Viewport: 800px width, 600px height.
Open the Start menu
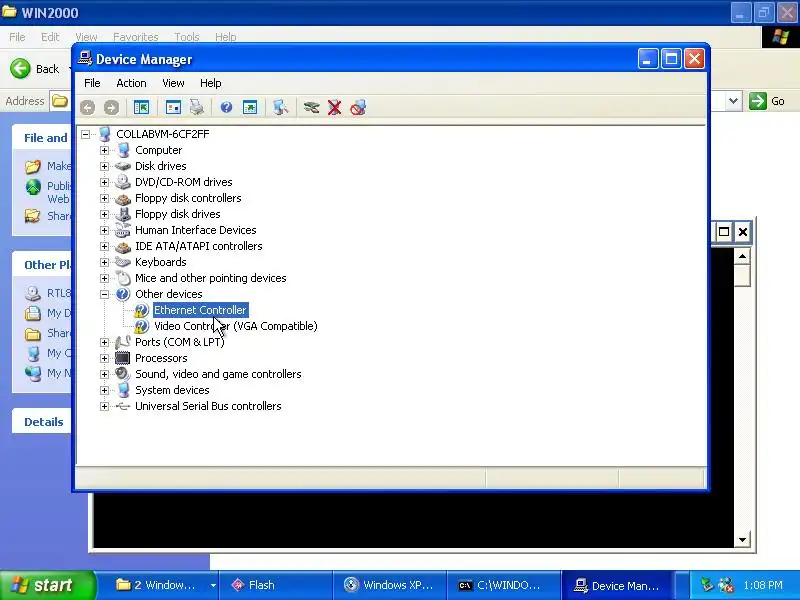pos(47,585)
